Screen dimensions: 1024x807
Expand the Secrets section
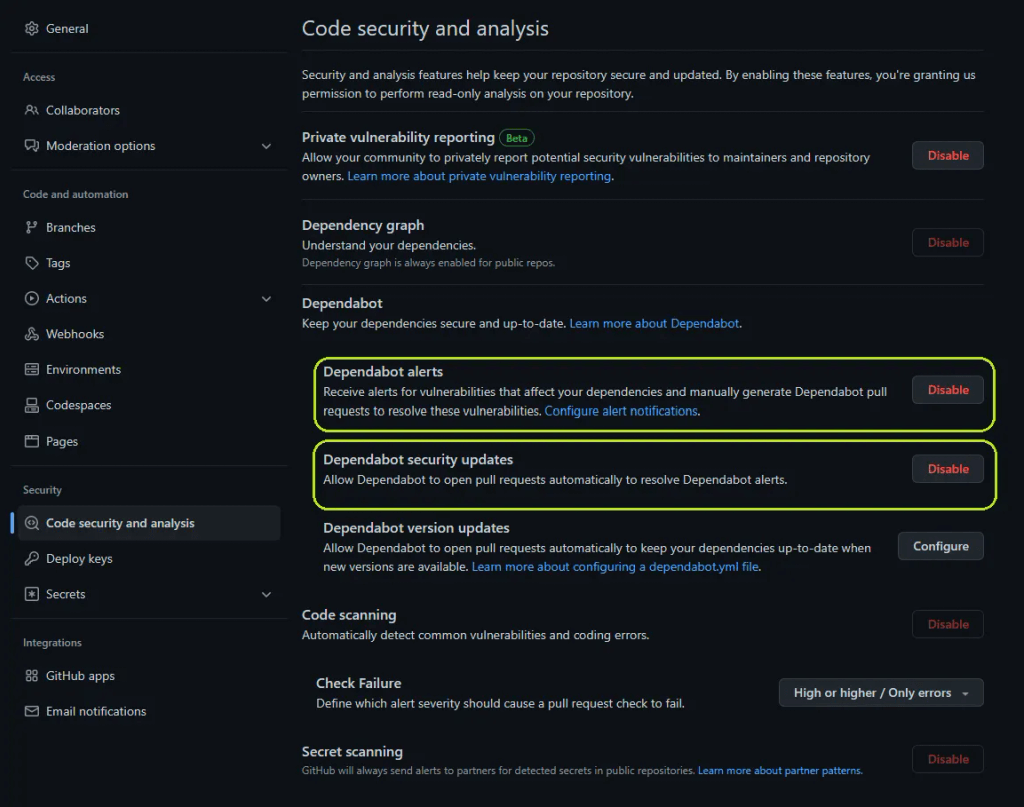pyautogui.click(x=266, y=593)
